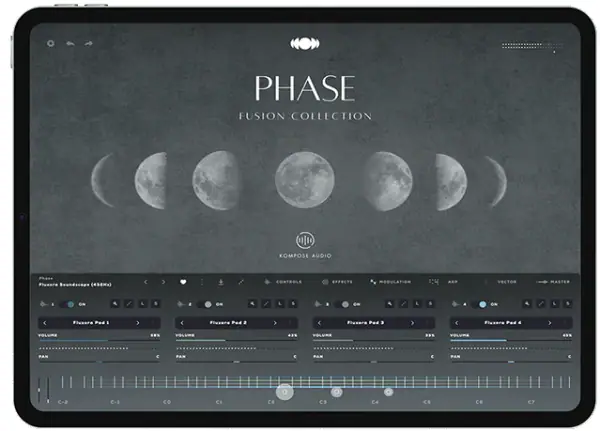Adjust layer 1 volume slider
Screen dimensions: 600x431
click(x=99, y=340)
